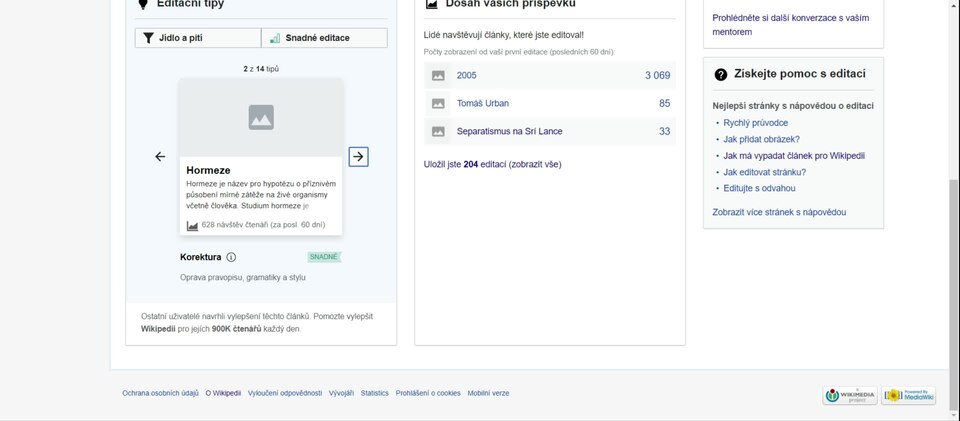Screen dimensions: 960x421
Task: Open Jak má vypadat článek pro Wikipedii
Action: point(794,156)
